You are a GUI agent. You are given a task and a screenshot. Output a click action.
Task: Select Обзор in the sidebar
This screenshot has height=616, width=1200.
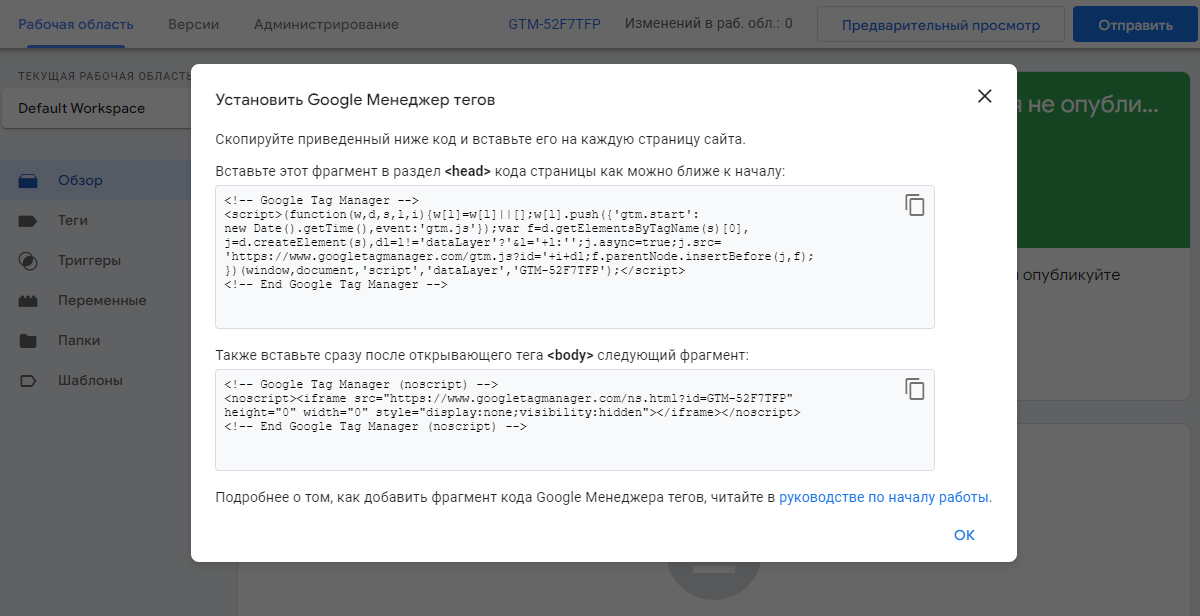96,181
